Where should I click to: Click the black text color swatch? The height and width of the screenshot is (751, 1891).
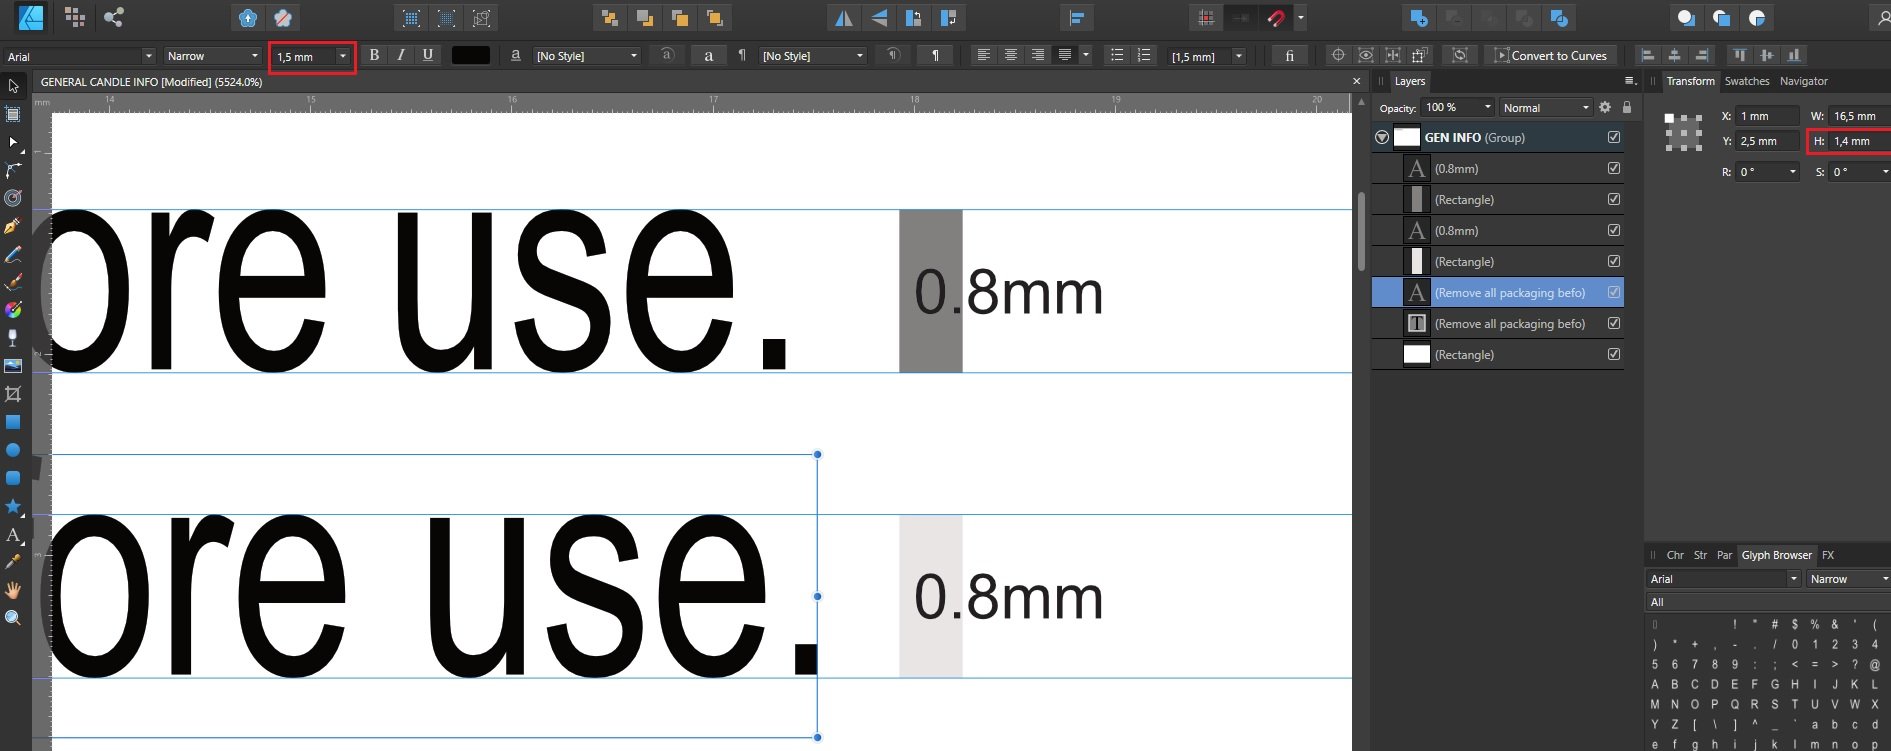[x=471, y=55]
